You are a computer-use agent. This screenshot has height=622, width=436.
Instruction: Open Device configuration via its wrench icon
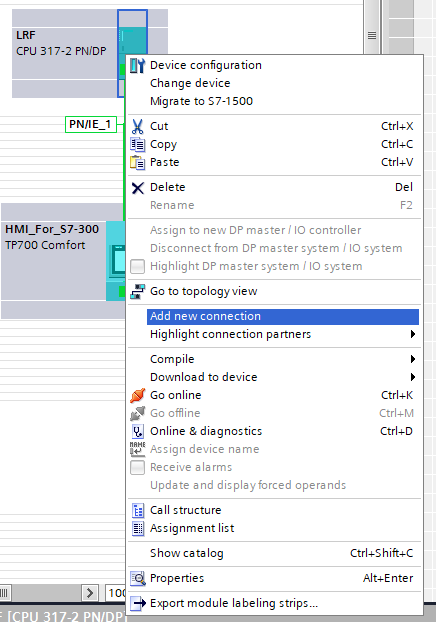click(x=137, y=65)
